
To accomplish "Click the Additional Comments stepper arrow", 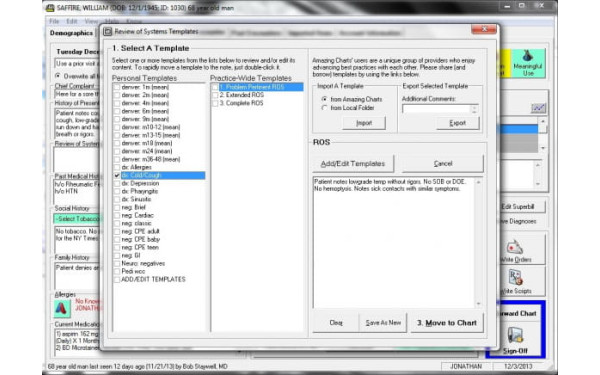I will click(x=474, y=109).
